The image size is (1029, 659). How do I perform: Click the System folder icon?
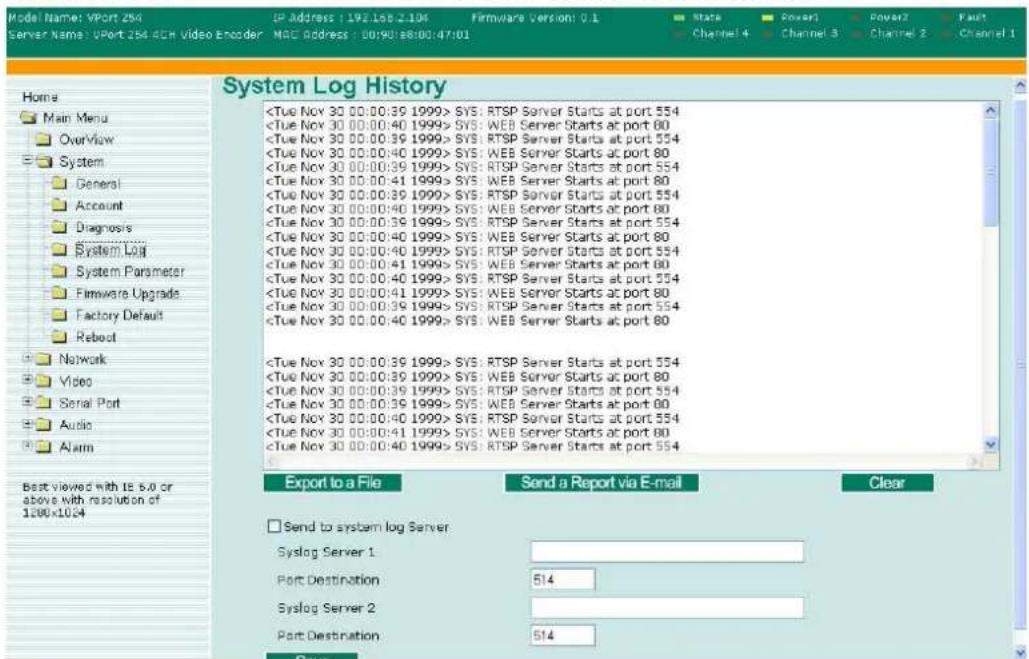[x=45, y=161]
